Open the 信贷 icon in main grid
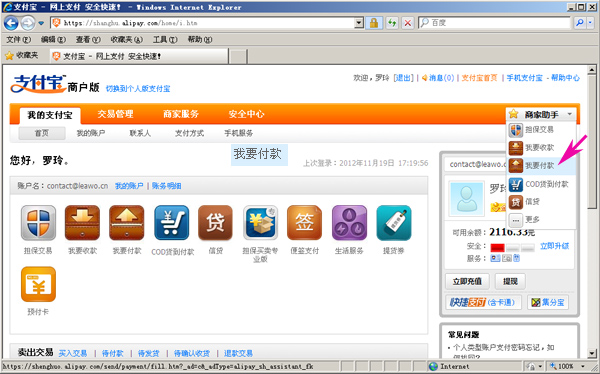 215,223
